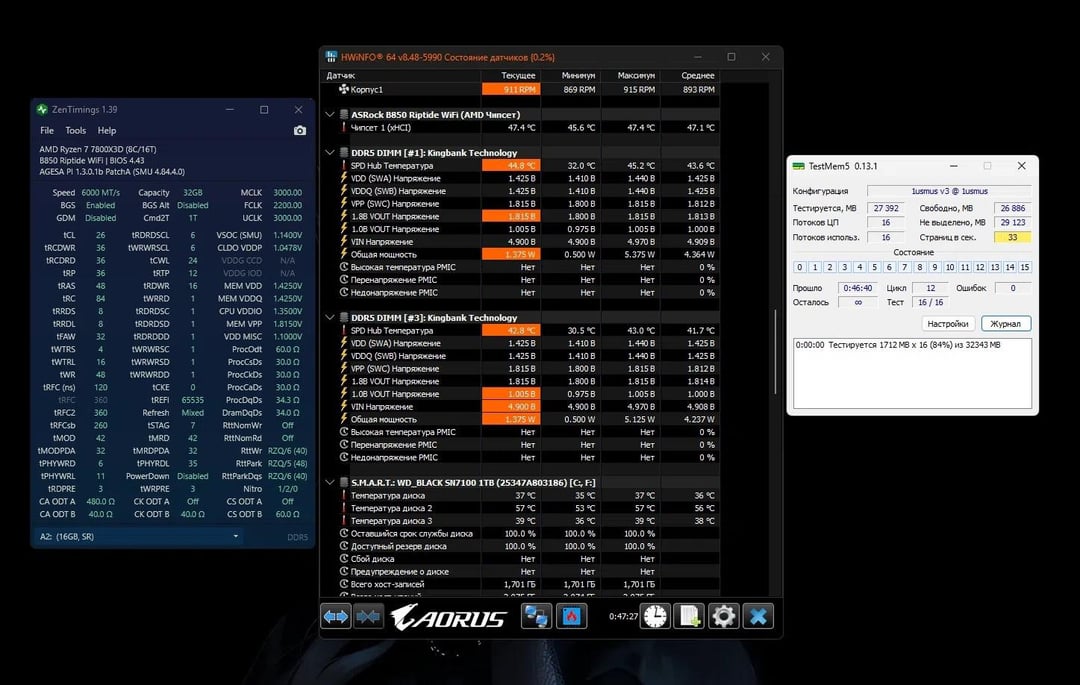Reset HWiNFO timer with clock icon
This screenshot has width=1080, height=685.
tap(655, 616)
